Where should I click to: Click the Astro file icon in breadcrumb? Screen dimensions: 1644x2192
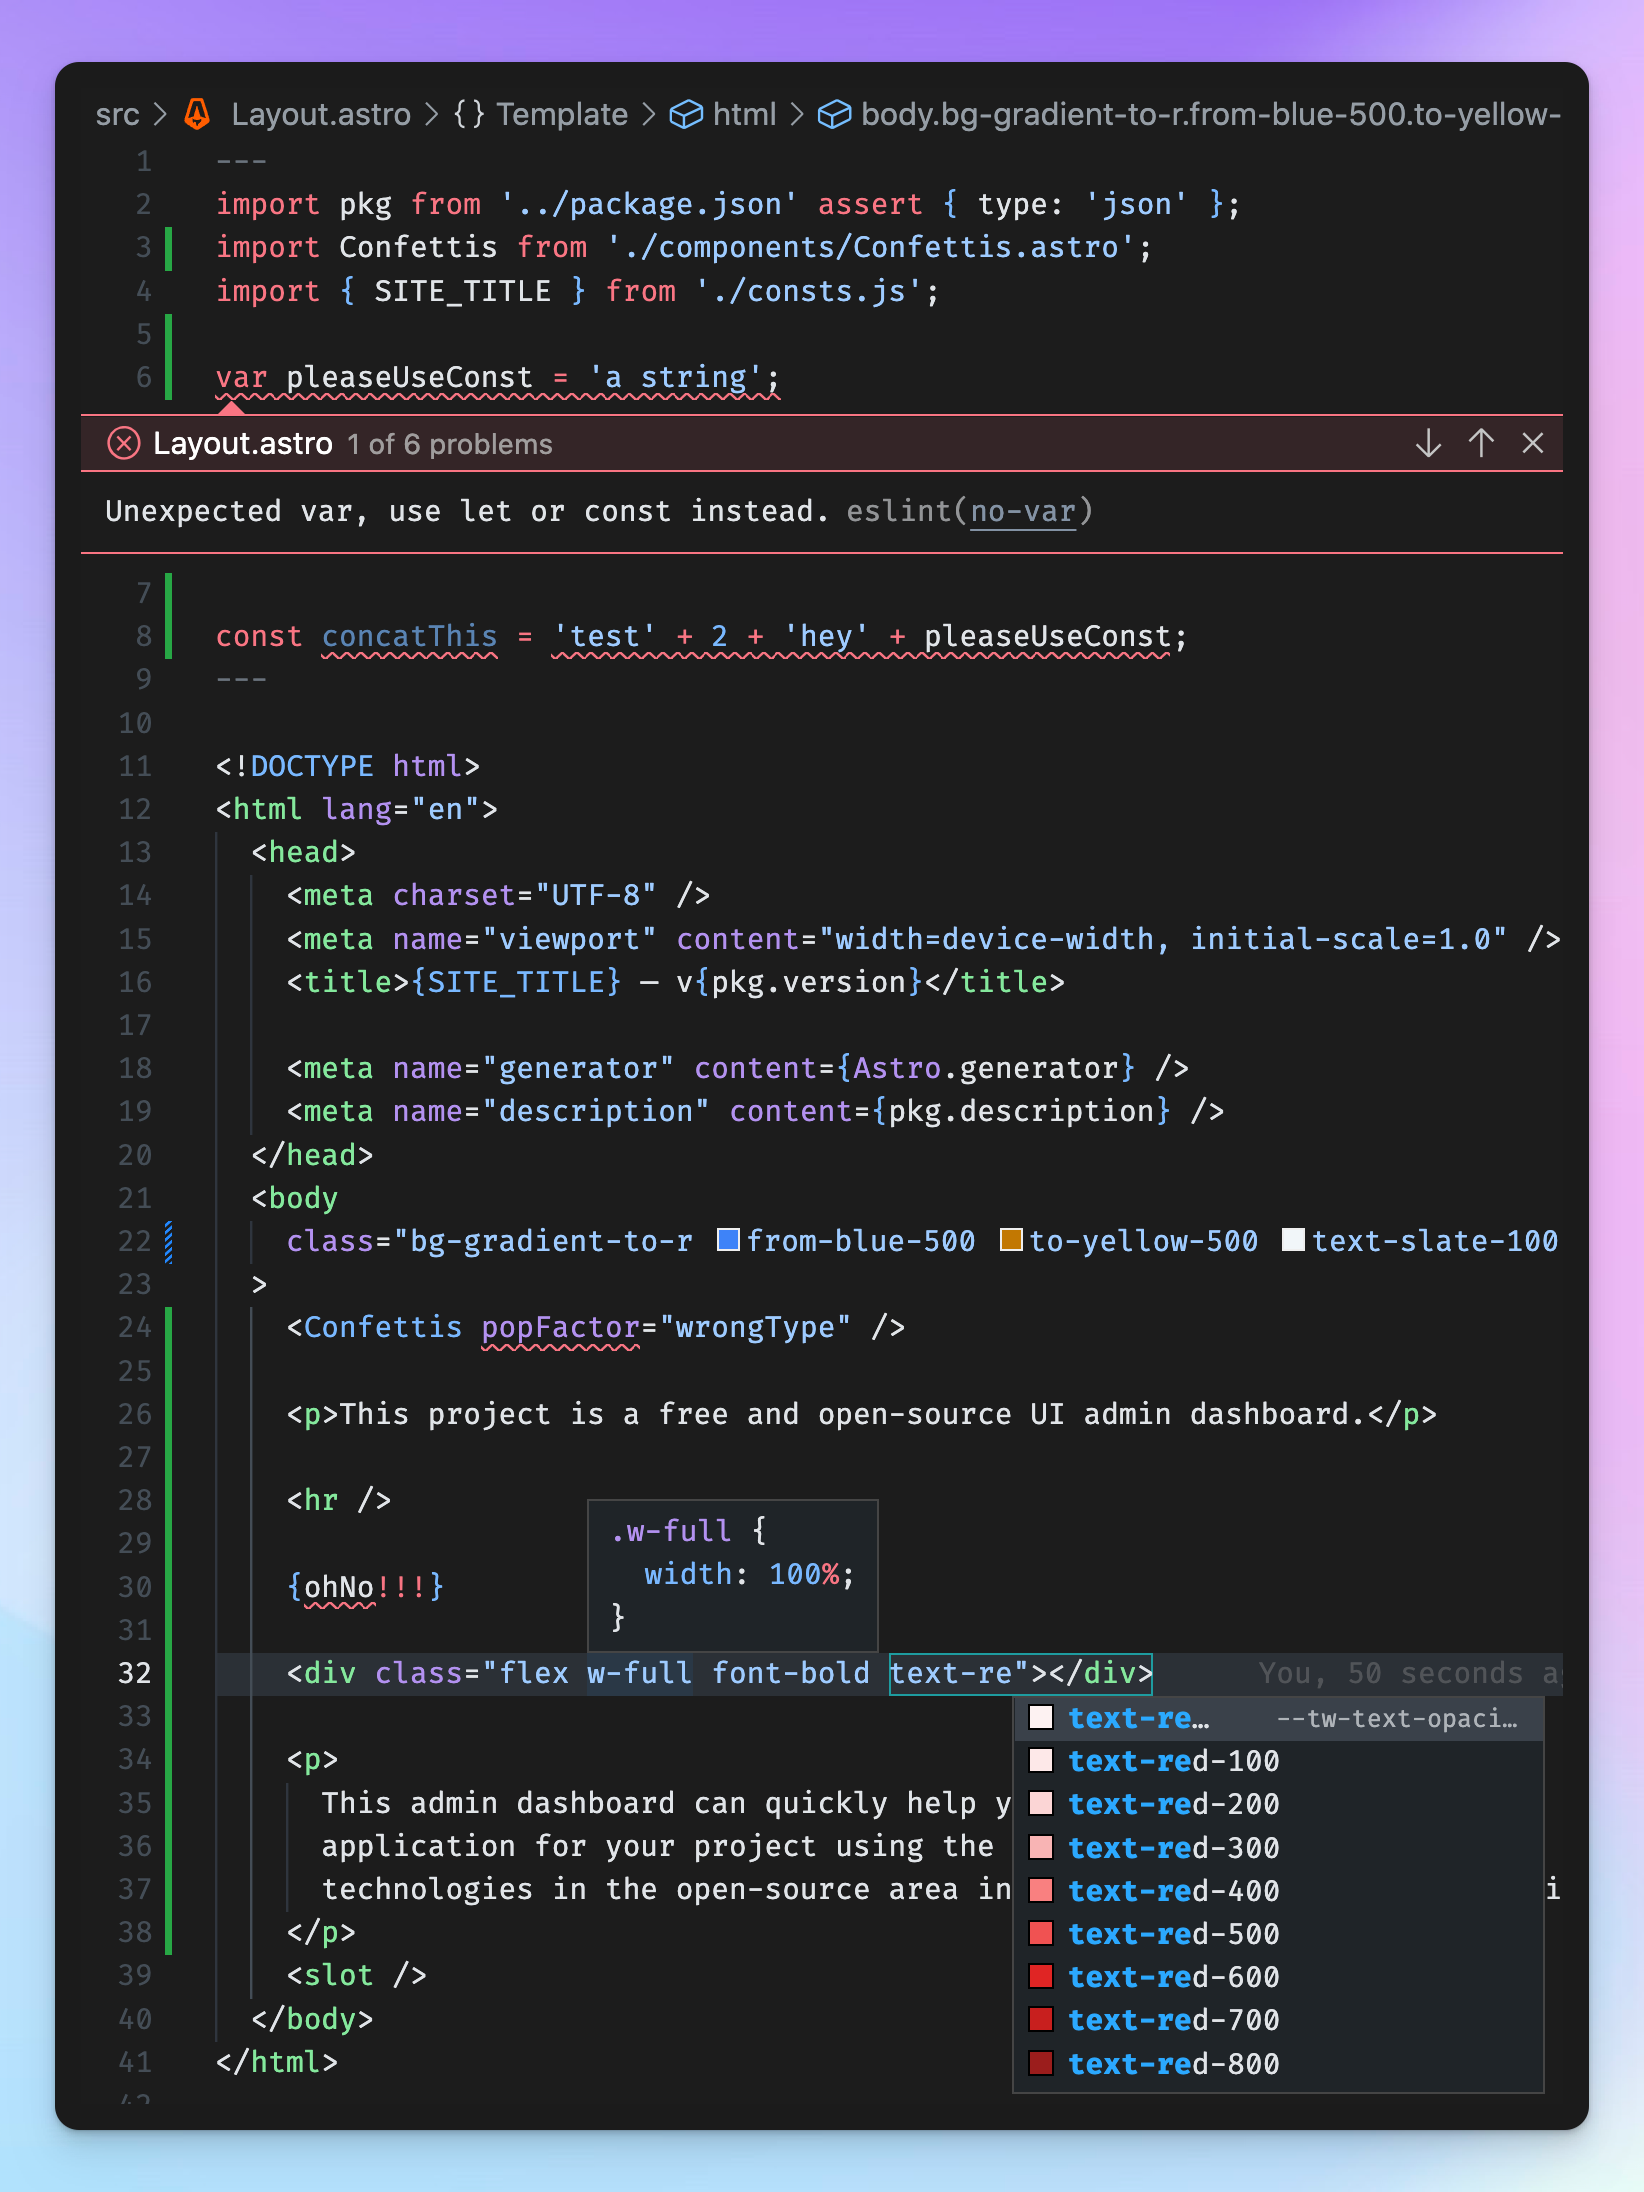click(198, 114)
